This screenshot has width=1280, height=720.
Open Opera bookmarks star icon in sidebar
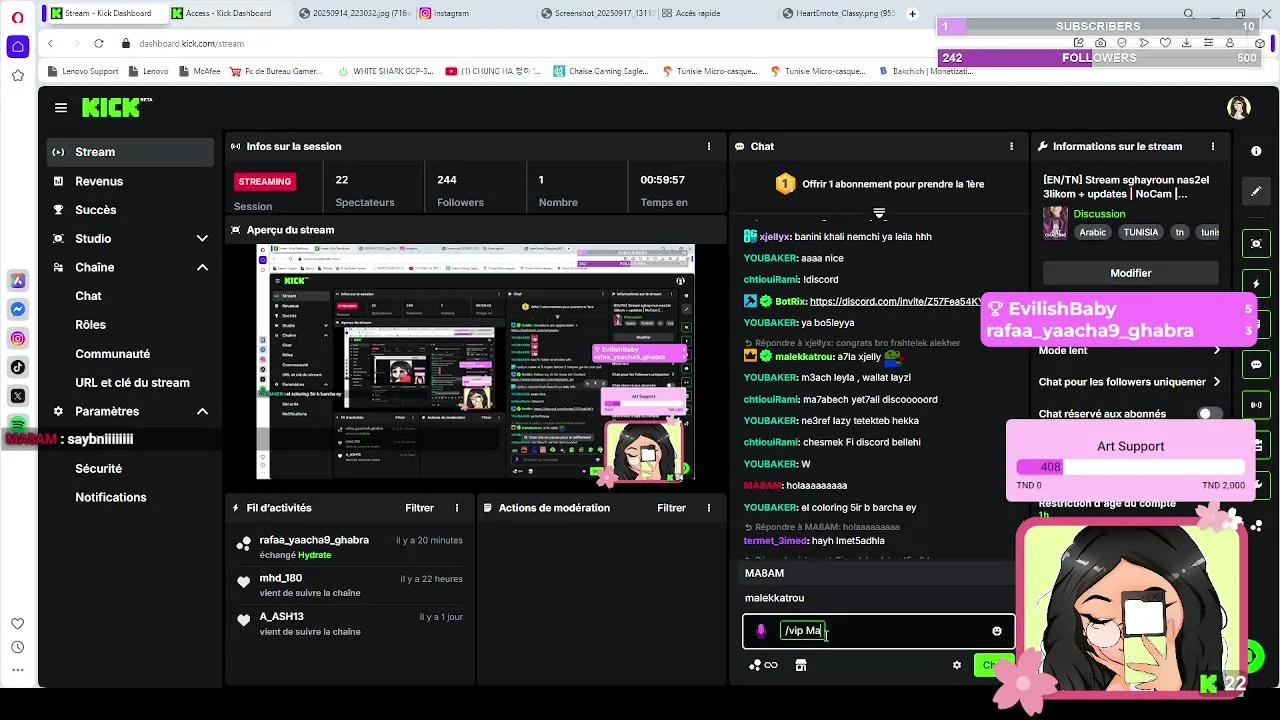click(18, 75)
